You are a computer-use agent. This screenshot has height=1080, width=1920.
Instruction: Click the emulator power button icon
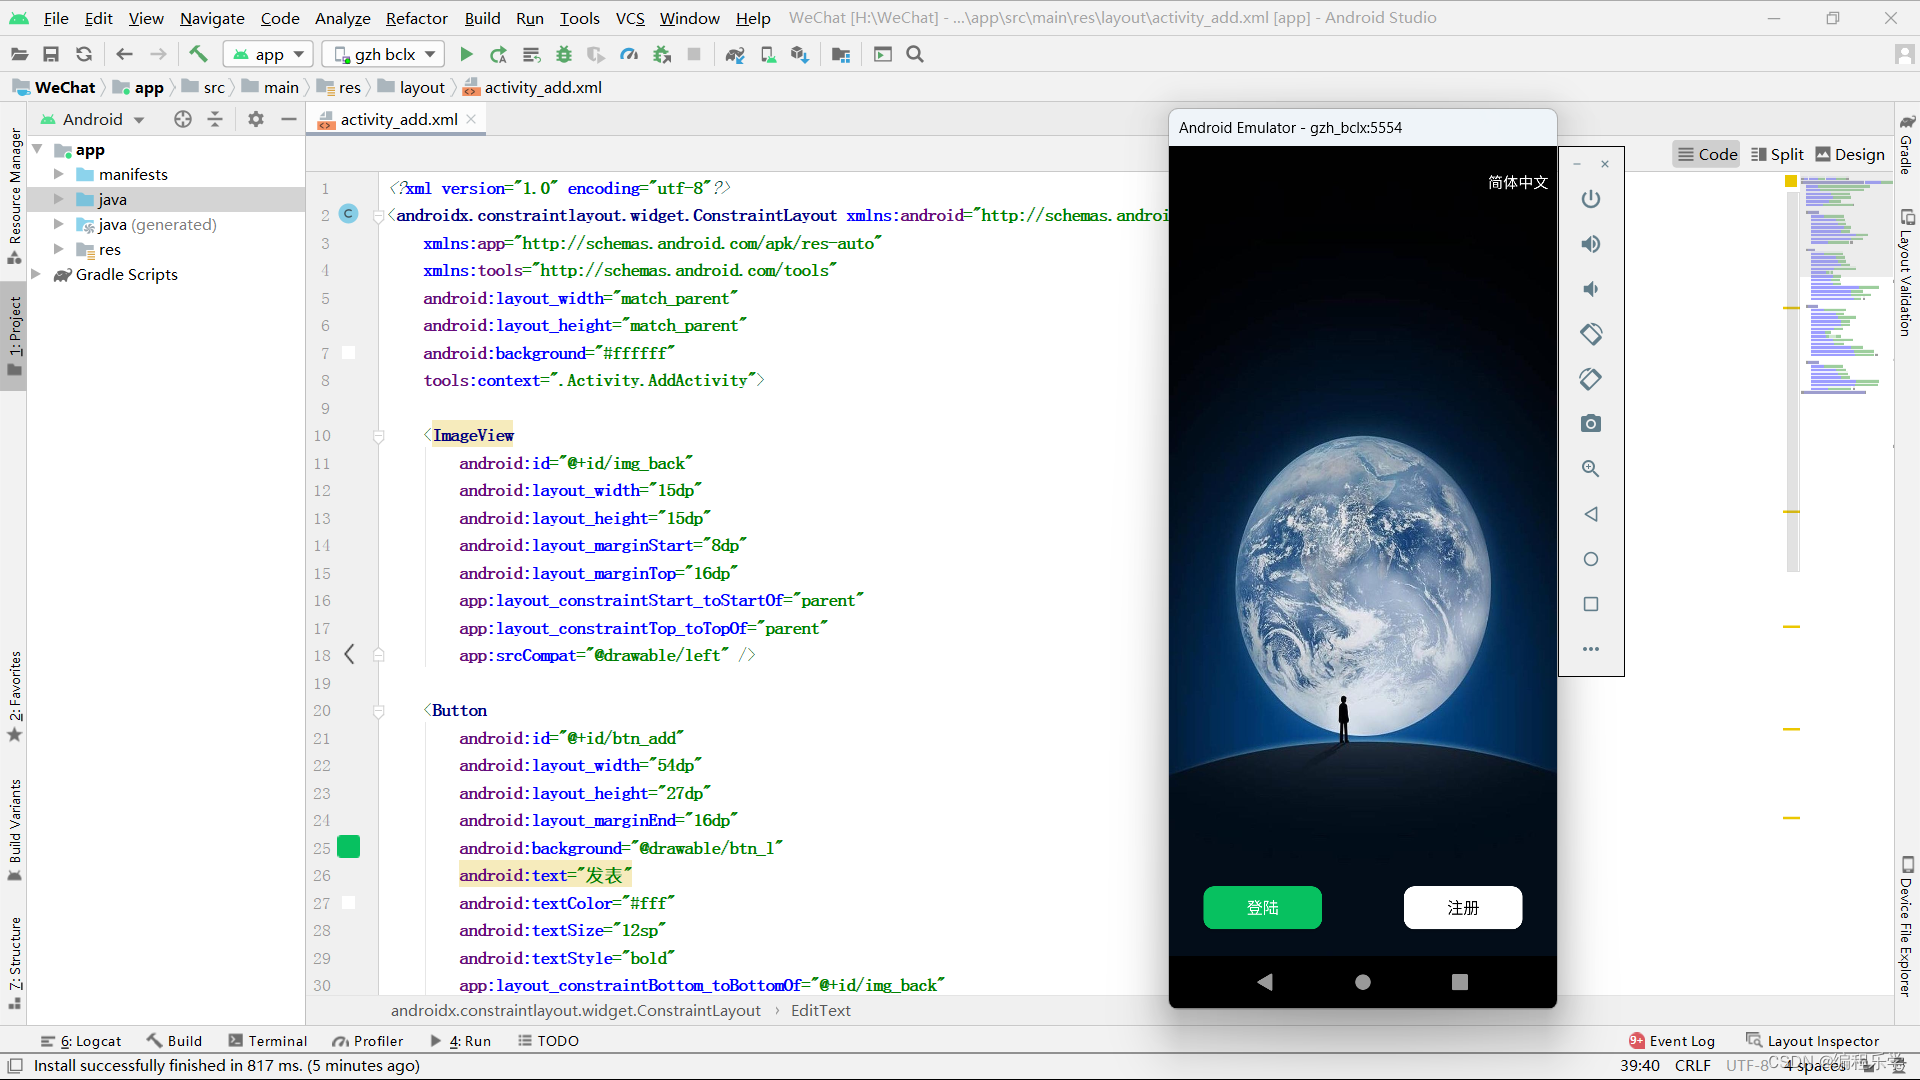click(x=1590, y=199)
